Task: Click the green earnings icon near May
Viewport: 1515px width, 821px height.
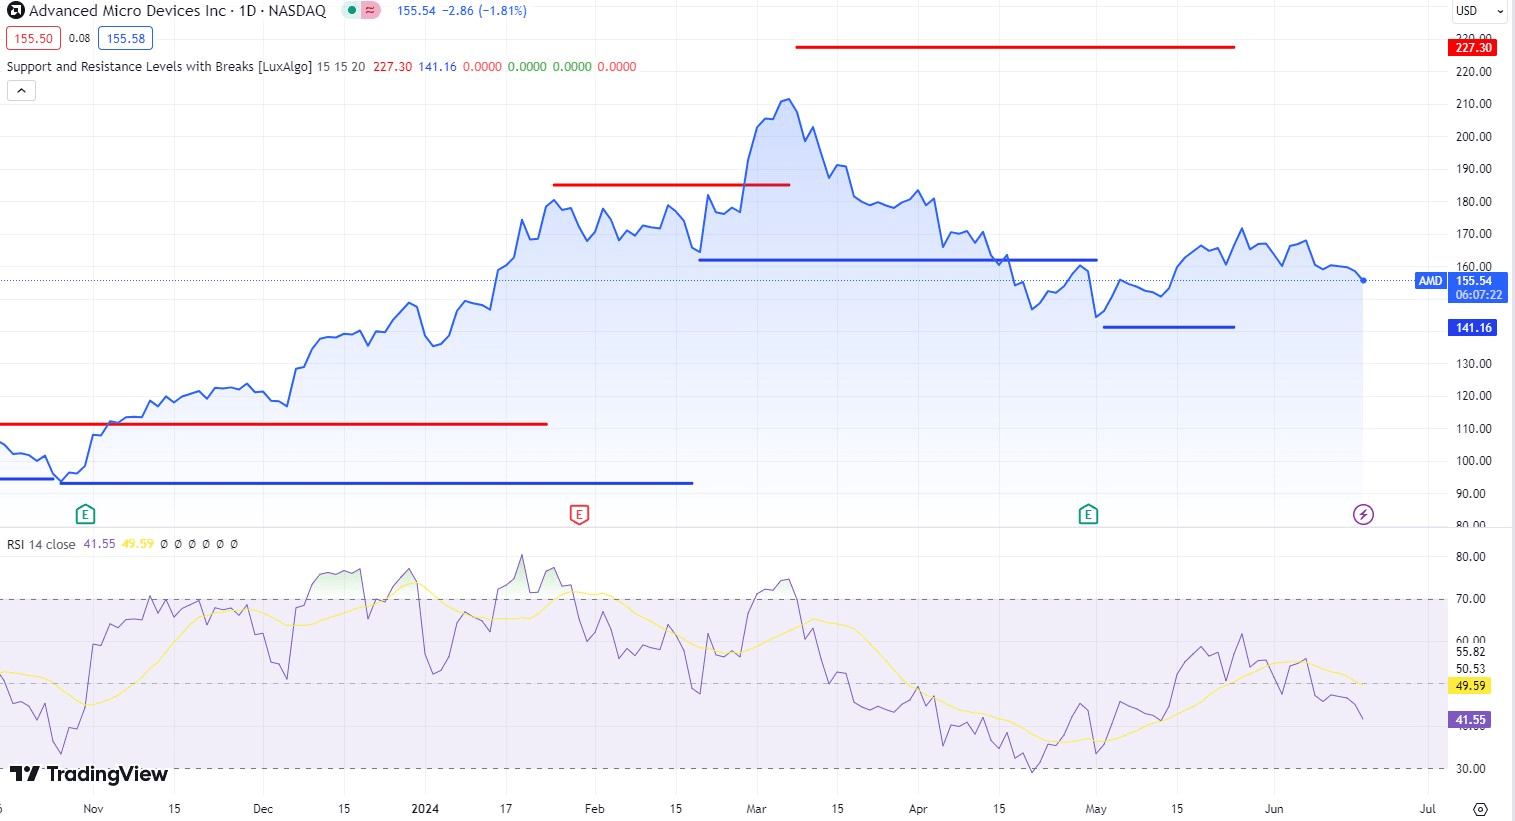Action: click(x=1087, y=513)
